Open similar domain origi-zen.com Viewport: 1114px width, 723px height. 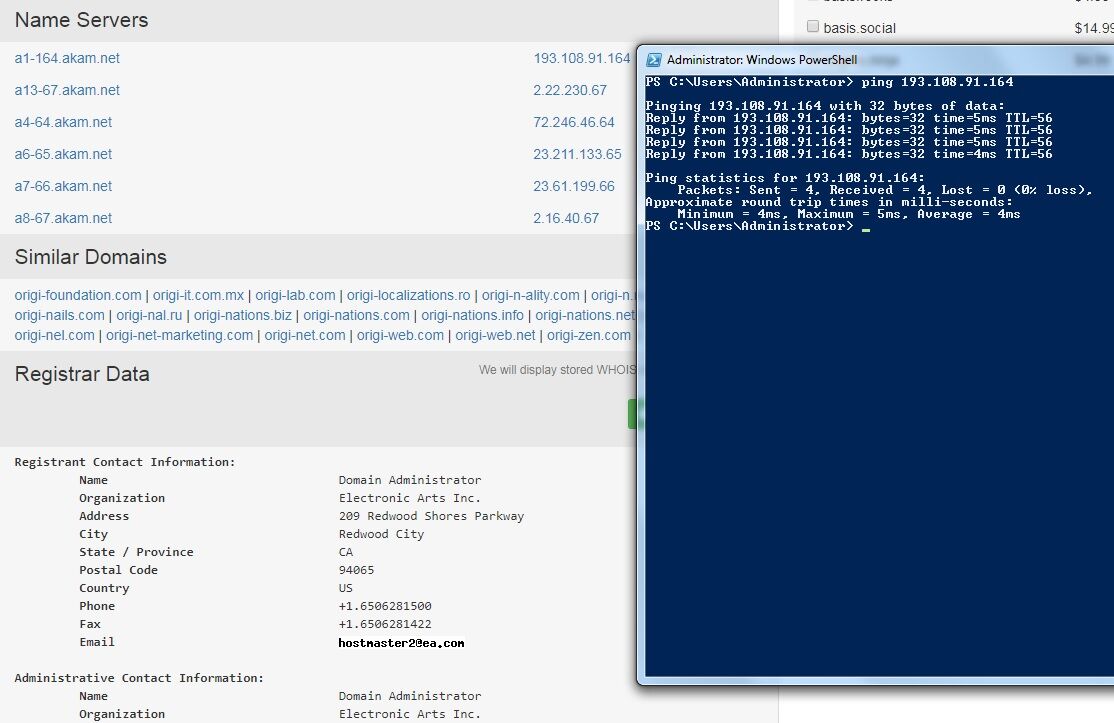coord(589,335)
